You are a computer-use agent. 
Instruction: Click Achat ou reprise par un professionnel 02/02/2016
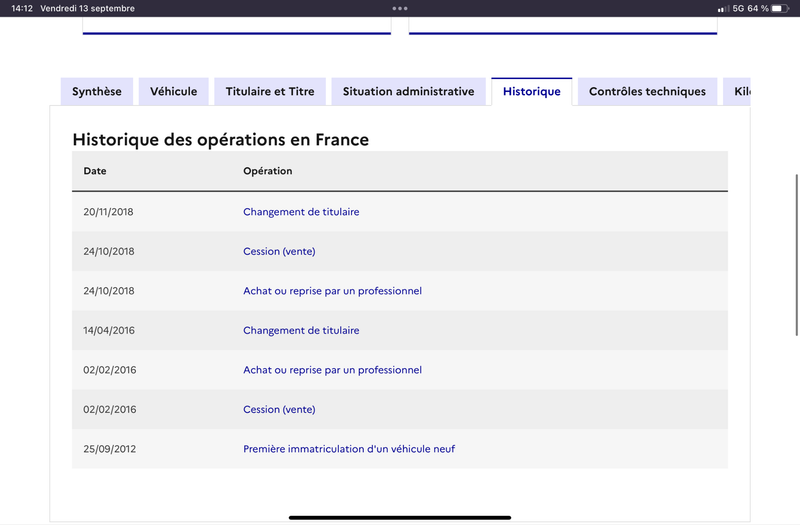click(332, 370)
